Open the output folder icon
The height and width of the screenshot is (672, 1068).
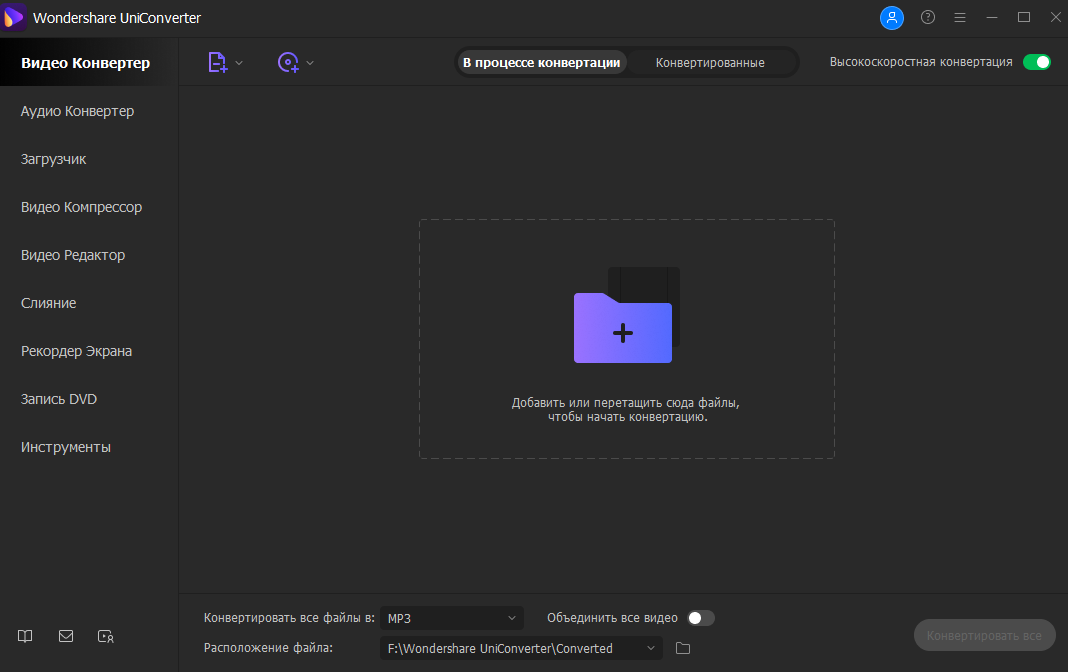click(682, 648)
